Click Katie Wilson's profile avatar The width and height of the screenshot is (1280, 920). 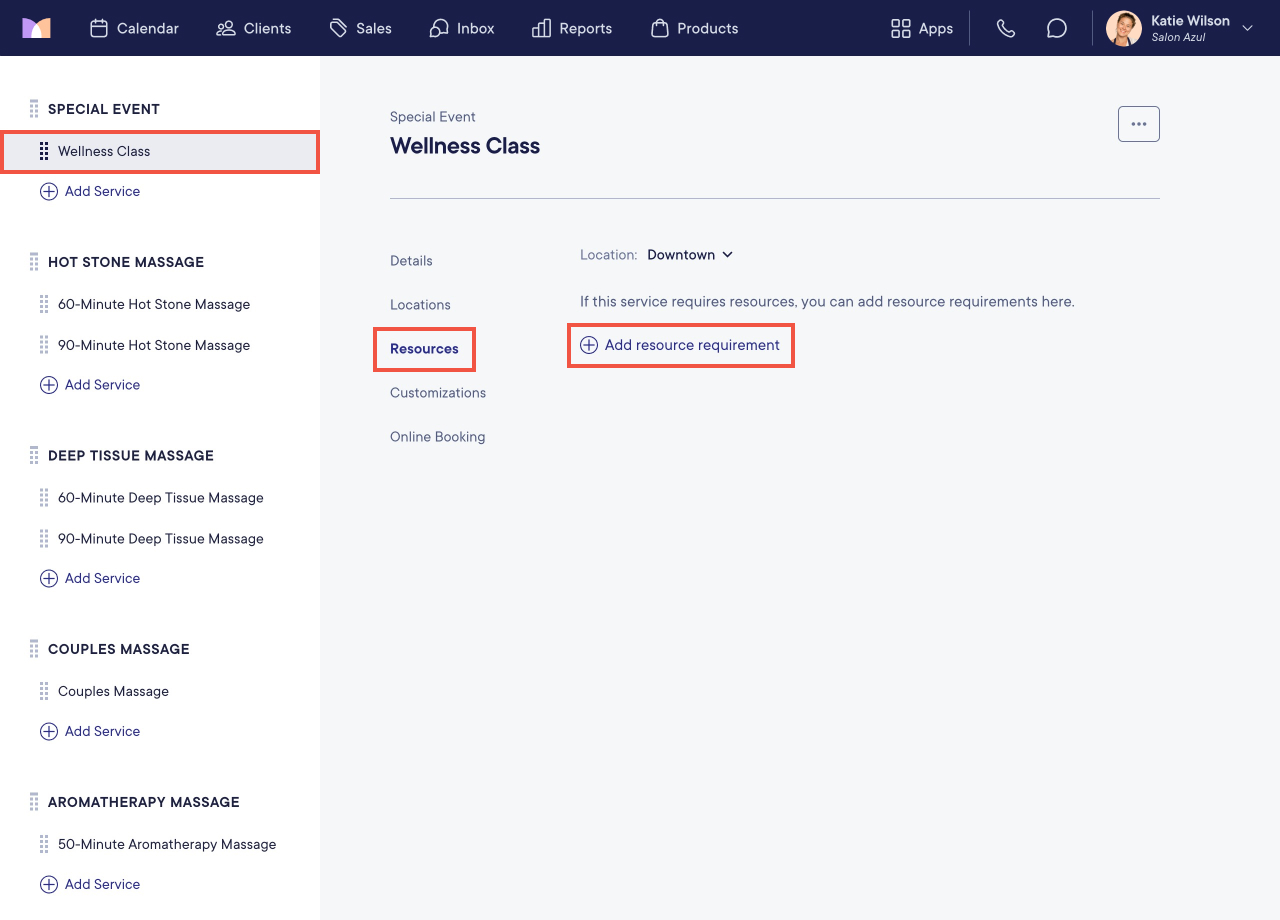1124,28
